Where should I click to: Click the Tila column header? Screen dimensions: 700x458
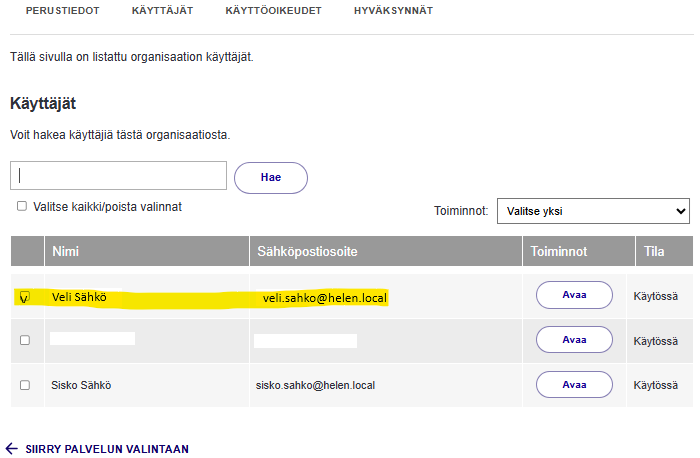654,252
